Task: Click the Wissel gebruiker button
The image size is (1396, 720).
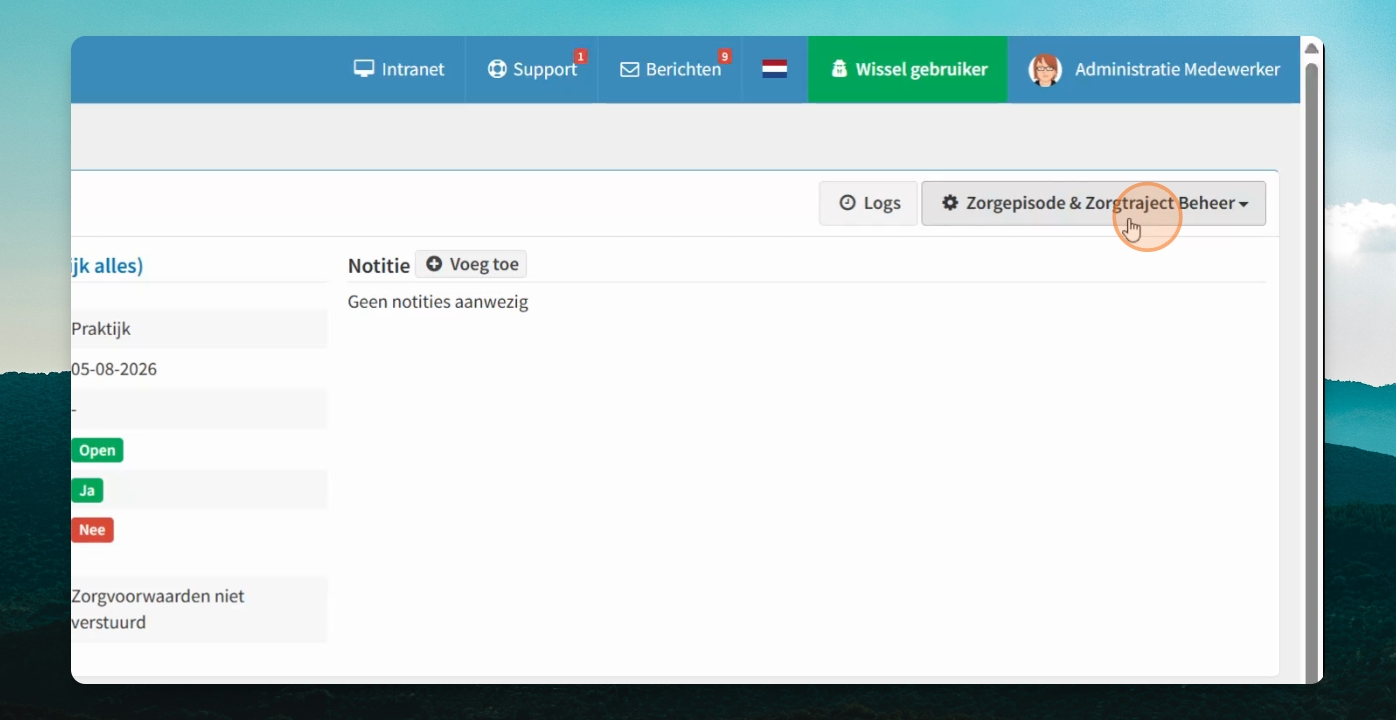Action: (x=908, y=69)
